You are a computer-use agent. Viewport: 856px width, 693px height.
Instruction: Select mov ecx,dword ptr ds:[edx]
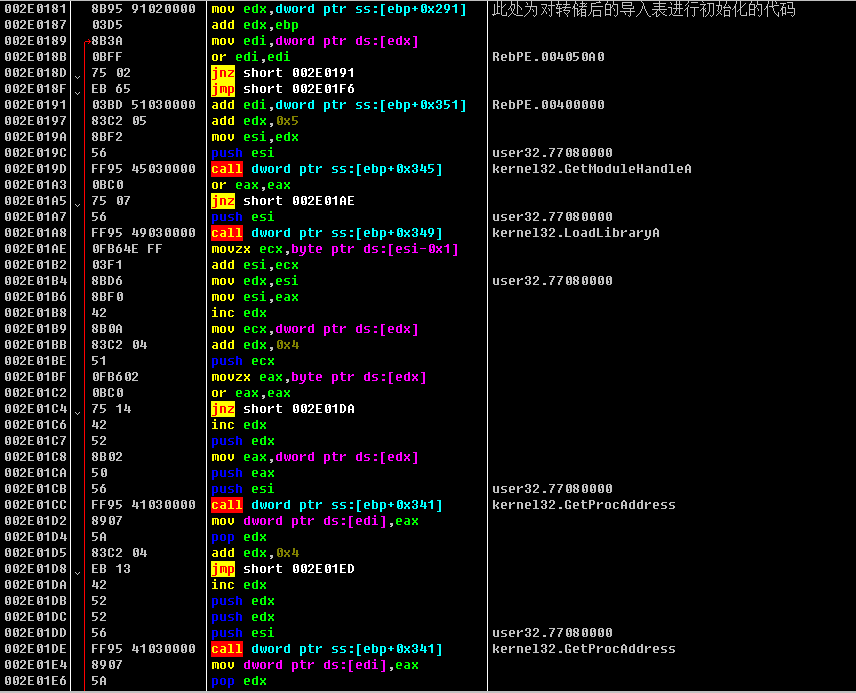315,329
